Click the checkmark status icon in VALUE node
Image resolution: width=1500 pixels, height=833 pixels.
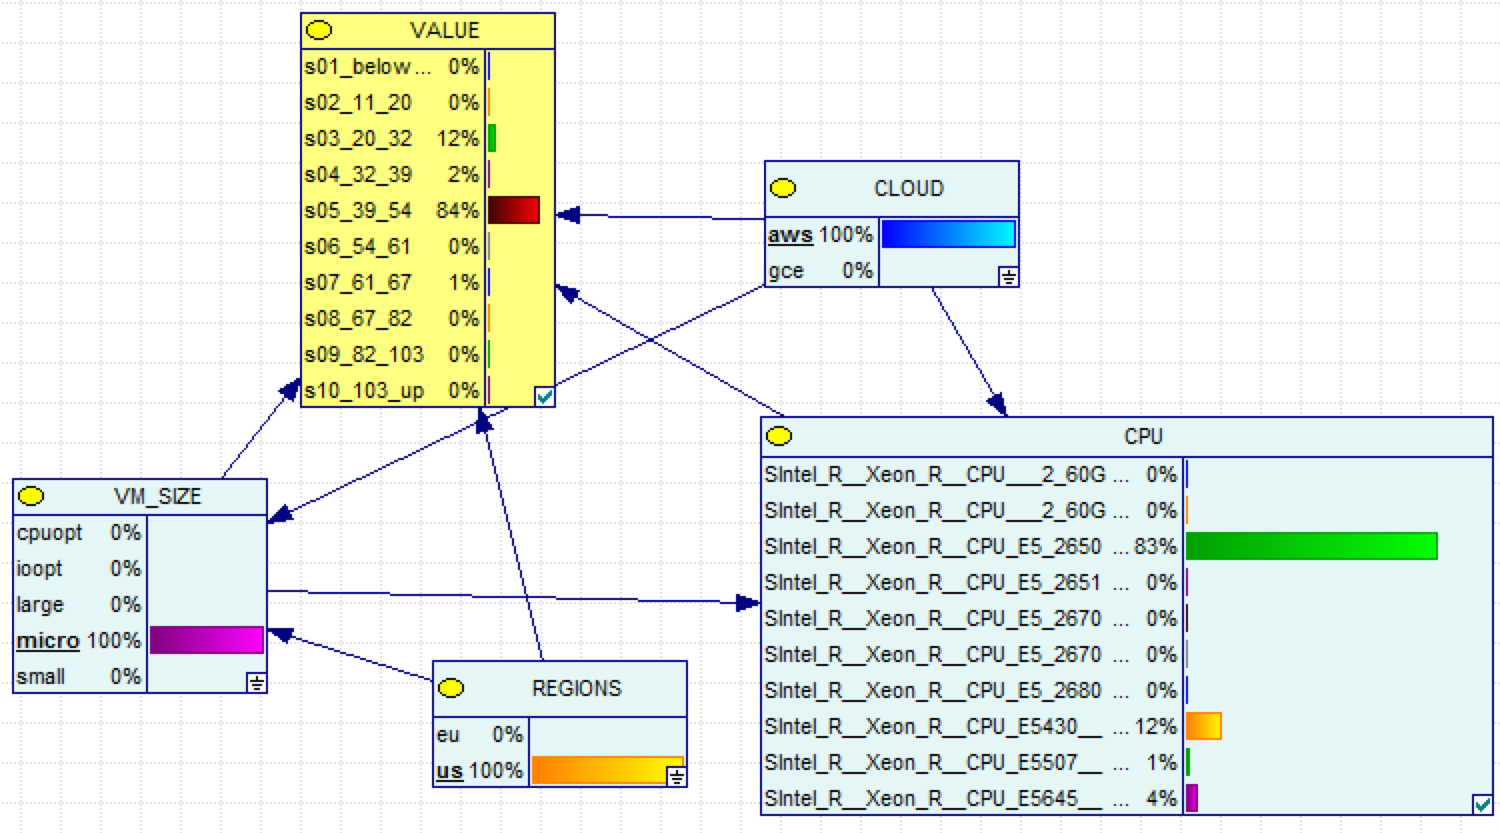pos(544,397)
